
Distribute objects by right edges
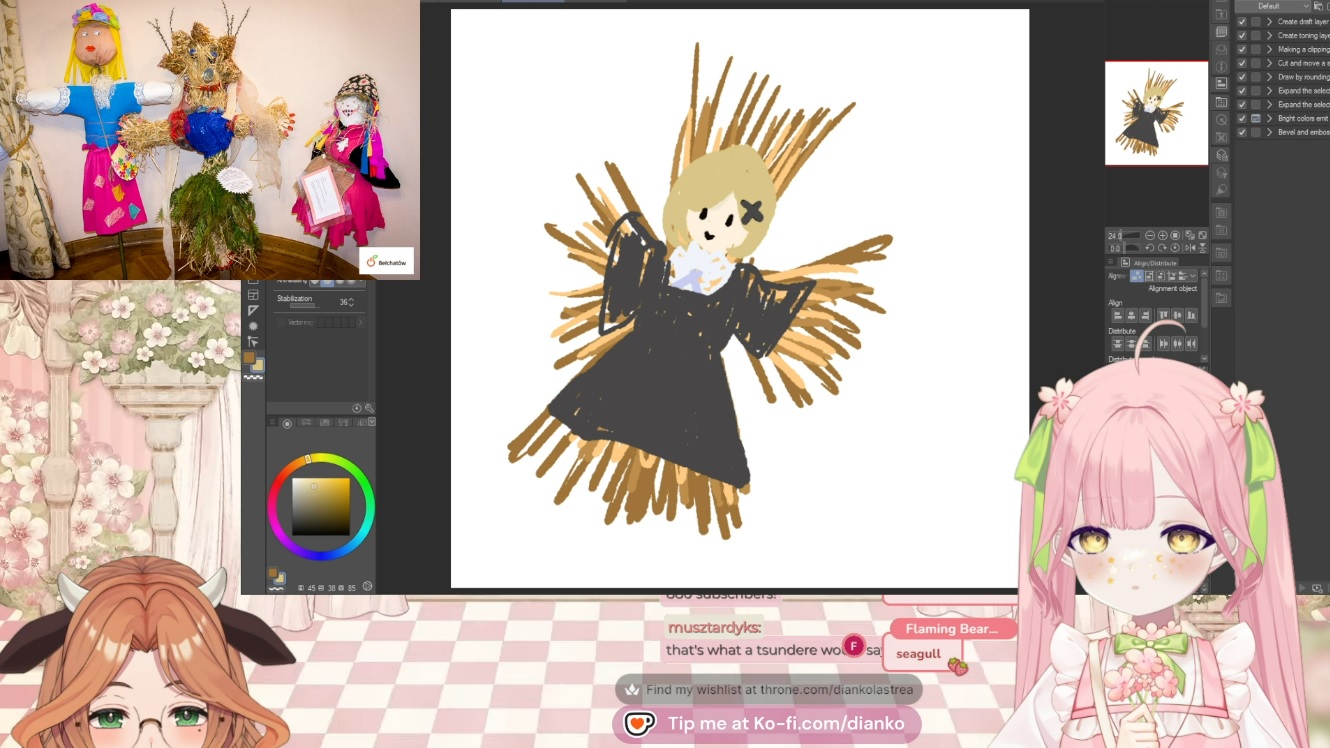[x=1191, y=344]
